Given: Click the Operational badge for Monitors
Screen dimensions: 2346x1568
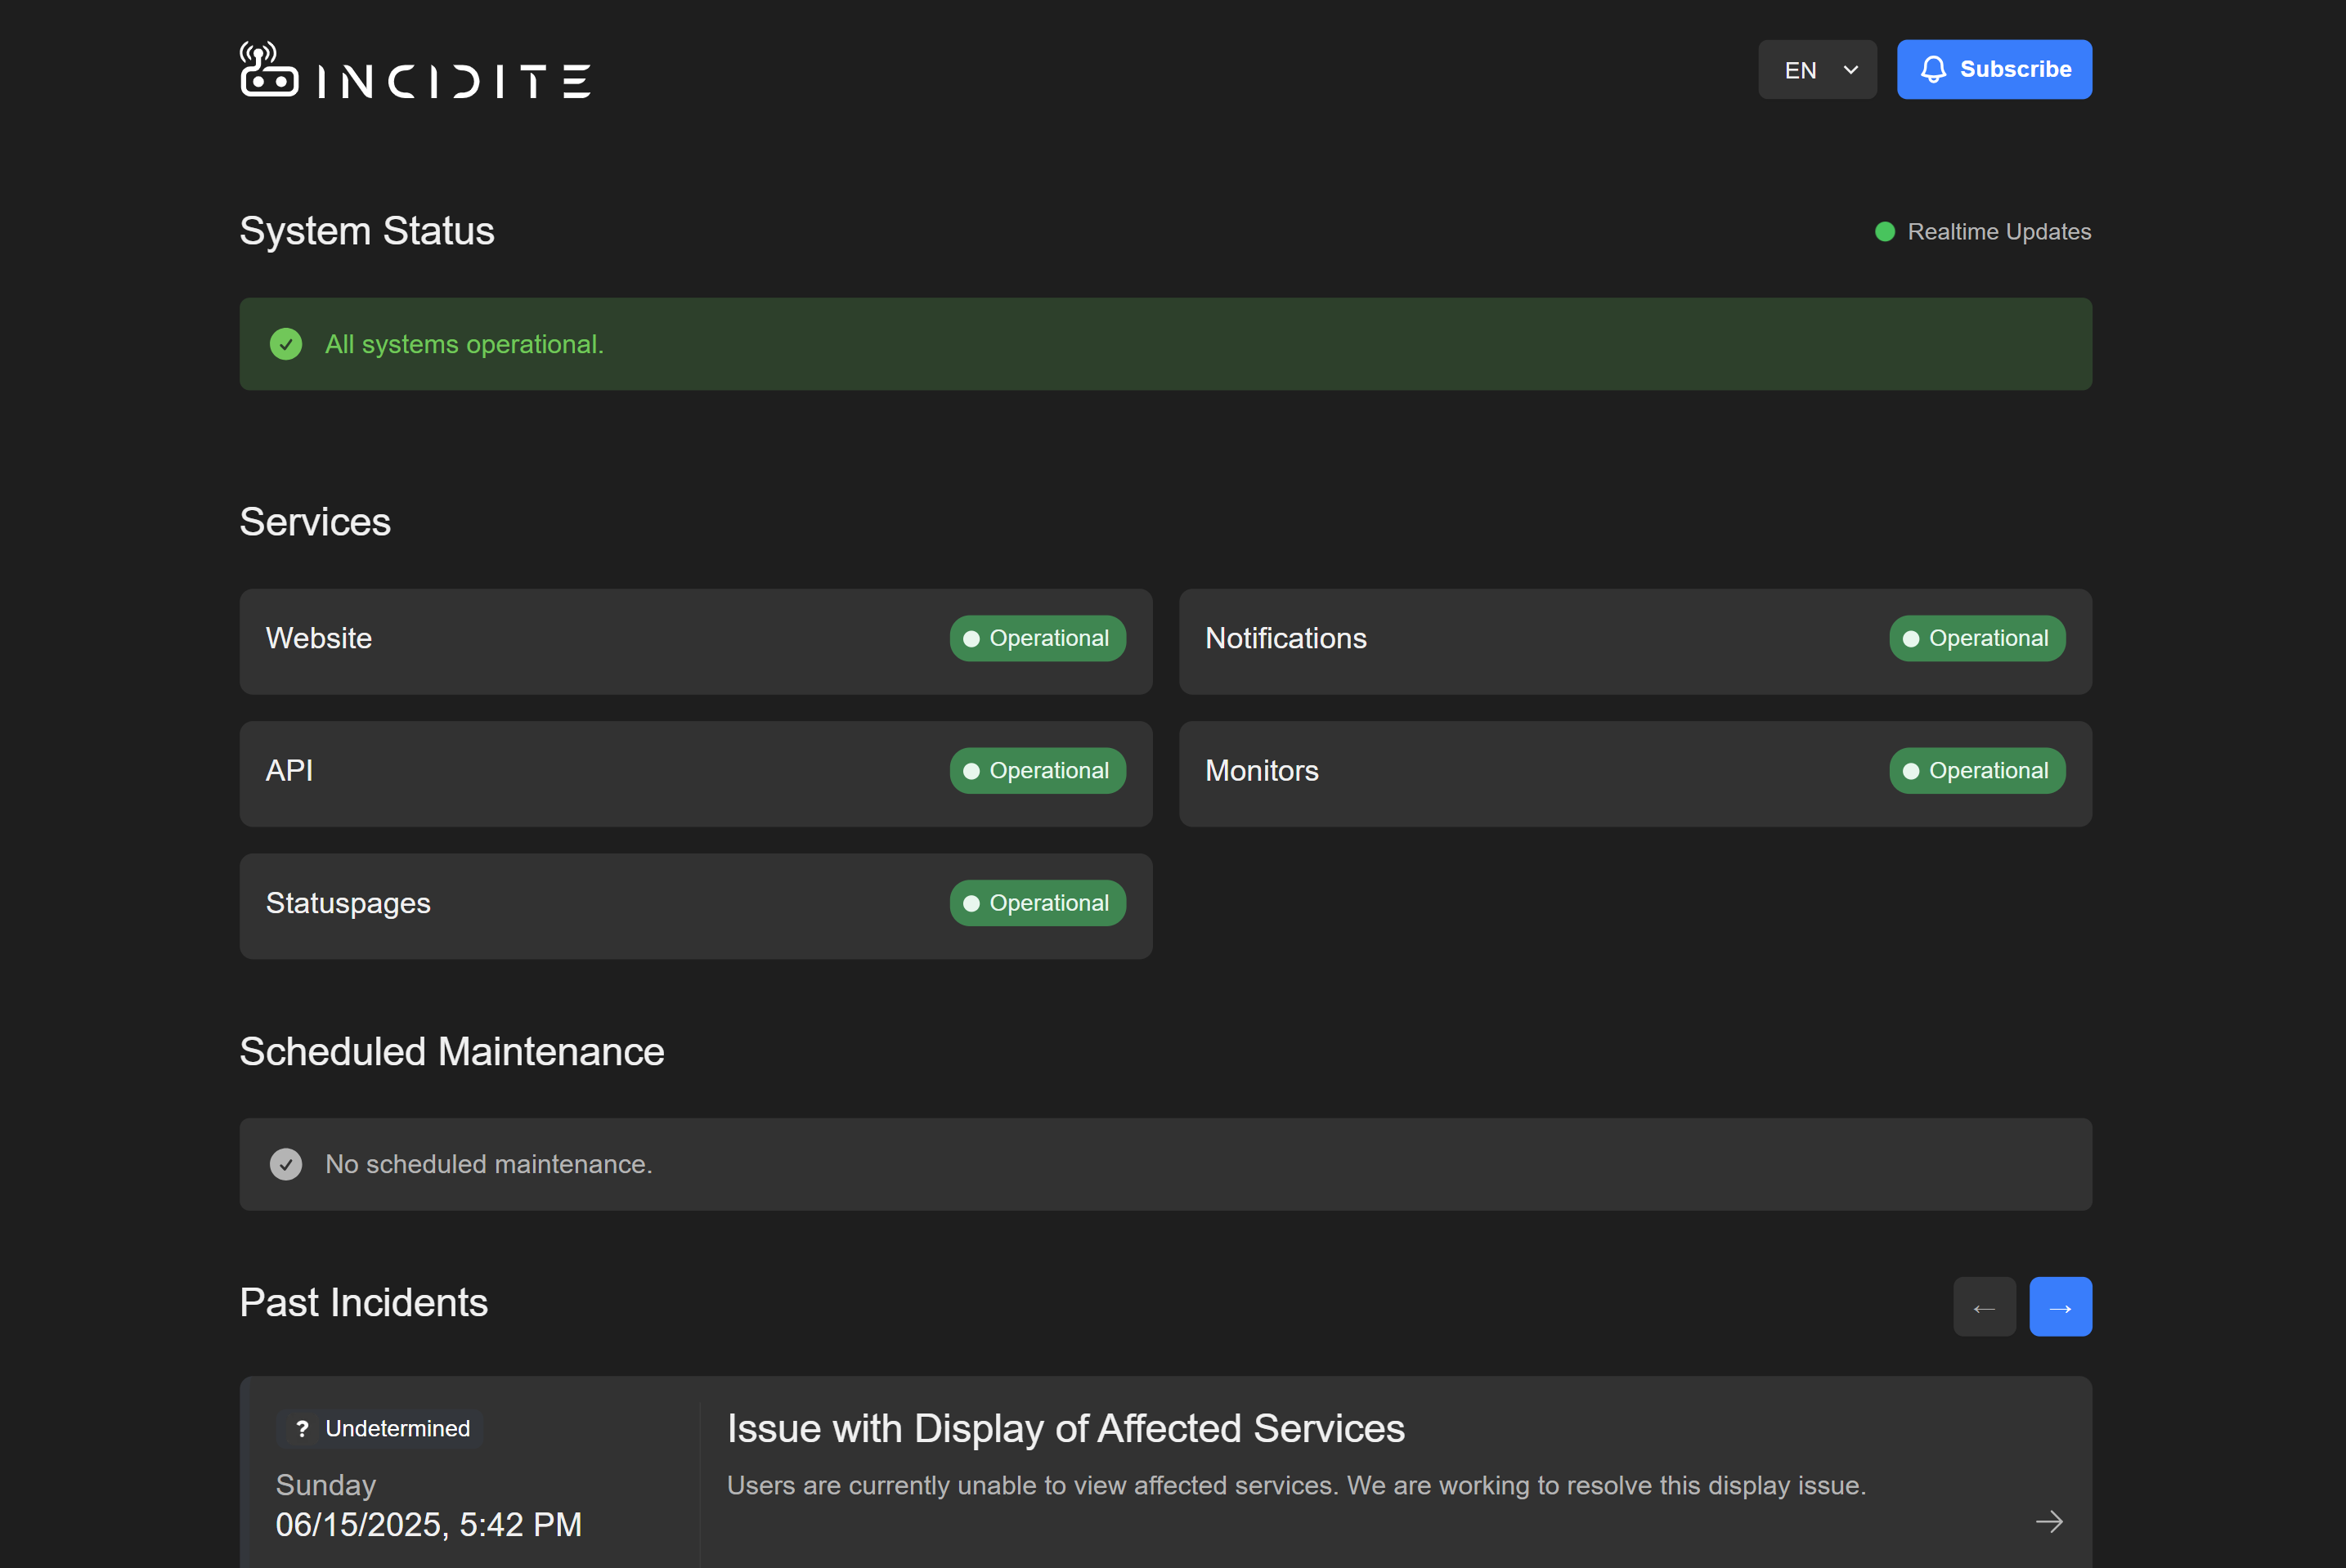Looking at the screenshot, I should [1976, 770].
